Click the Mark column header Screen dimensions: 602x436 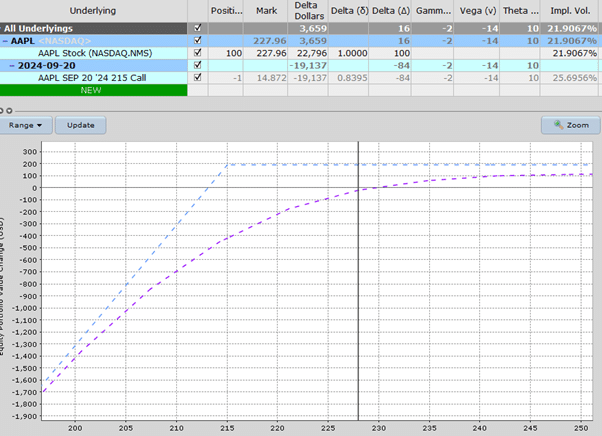click(x=266, y=10)
